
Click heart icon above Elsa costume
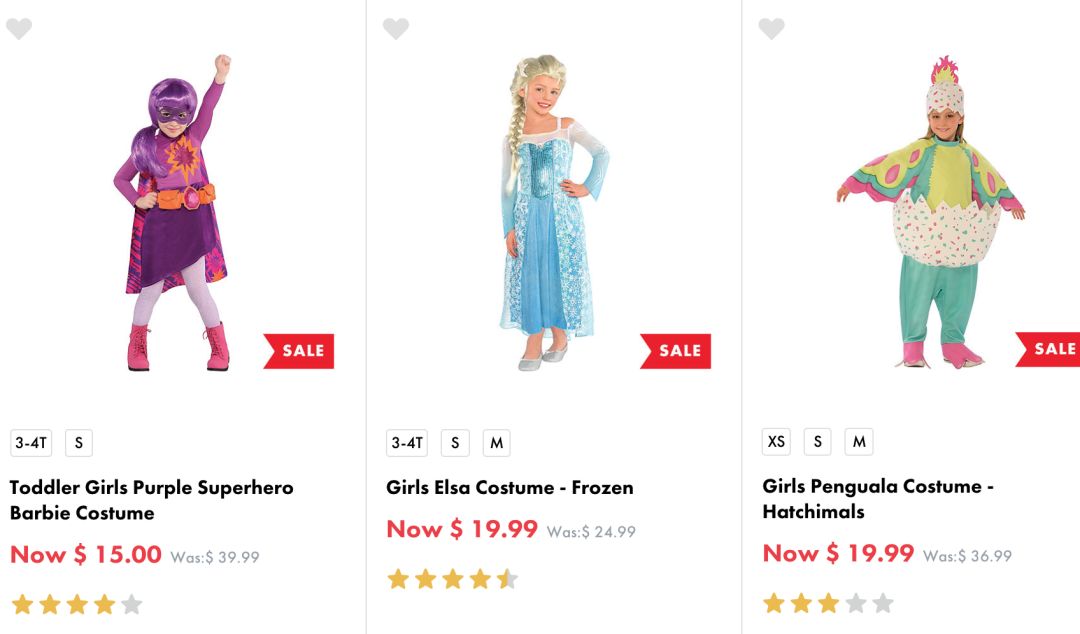[396, 29]
